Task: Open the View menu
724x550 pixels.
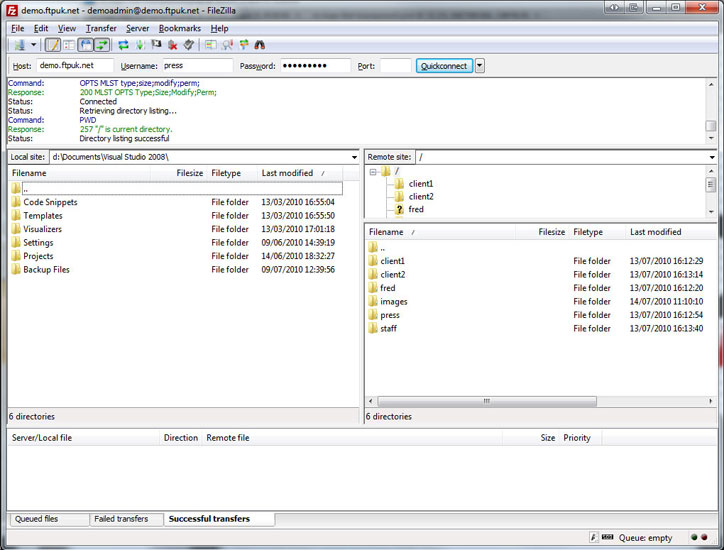Action: [x=66, y=29]
